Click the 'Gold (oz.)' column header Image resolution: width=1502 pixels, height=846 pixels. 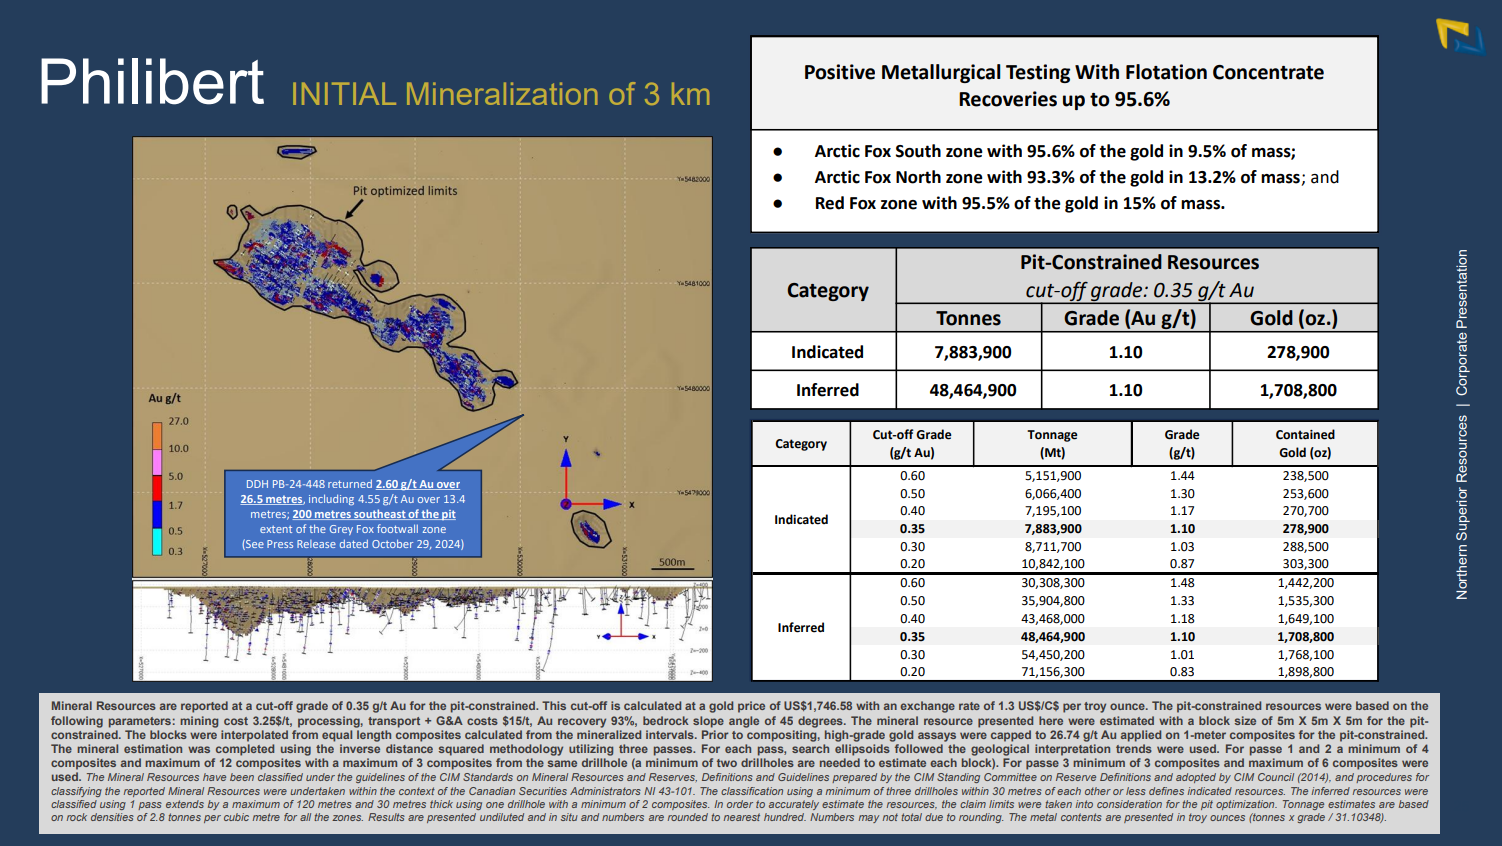click(1294, 318)
